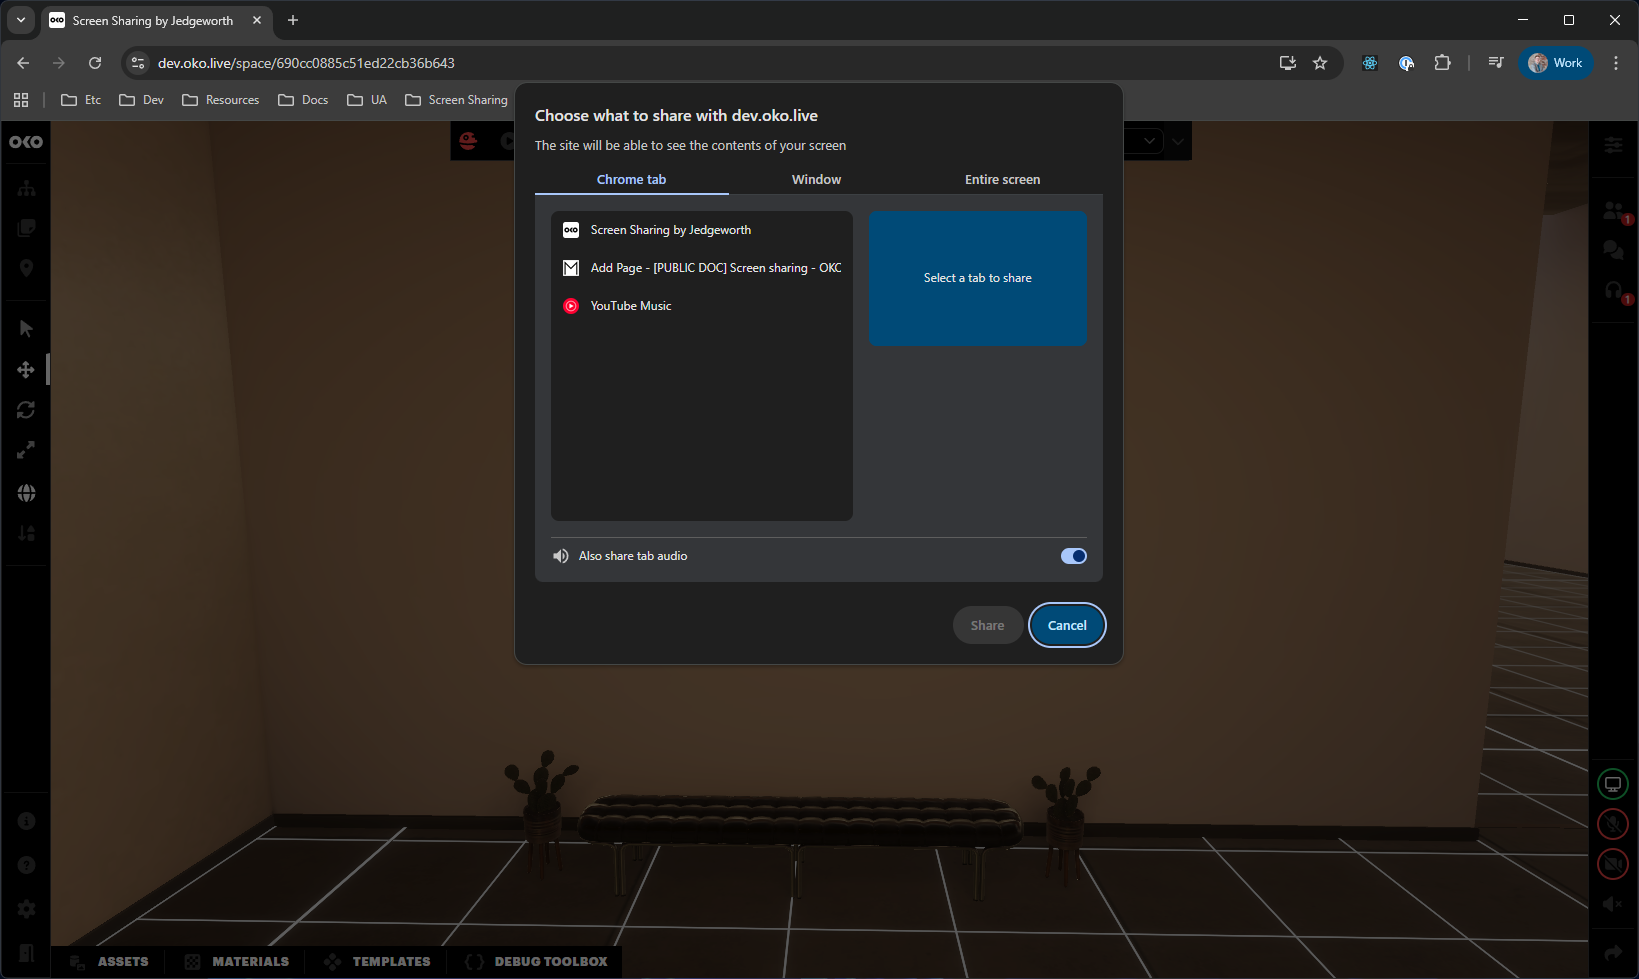Screen dimensions: 1639x979
Task: Open the Docs bookmarks folder
Action: [303, 100]
